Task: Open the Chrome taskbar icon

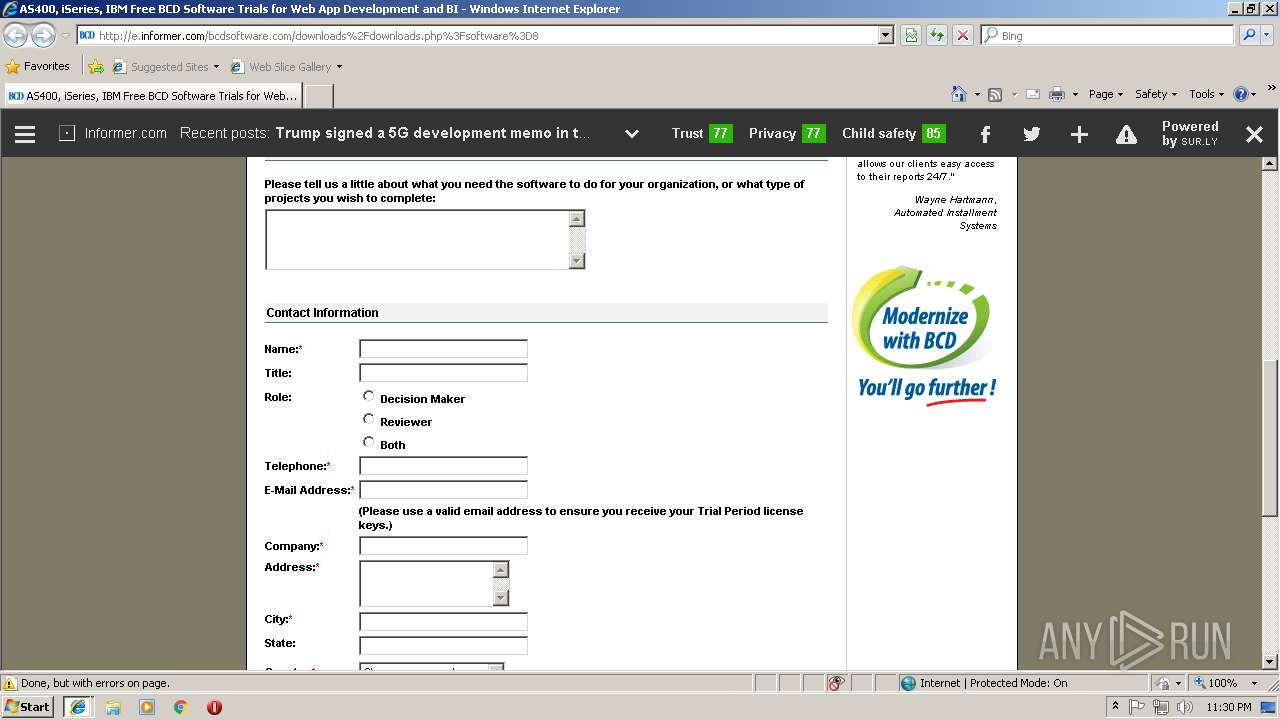Action: (180, 706)
